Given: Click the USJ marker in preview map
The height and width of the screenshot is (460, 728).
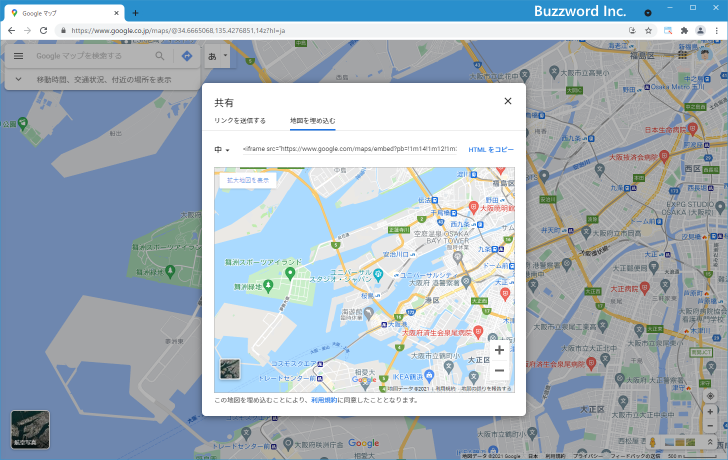Looking at the screenshot, I should 378,275.
